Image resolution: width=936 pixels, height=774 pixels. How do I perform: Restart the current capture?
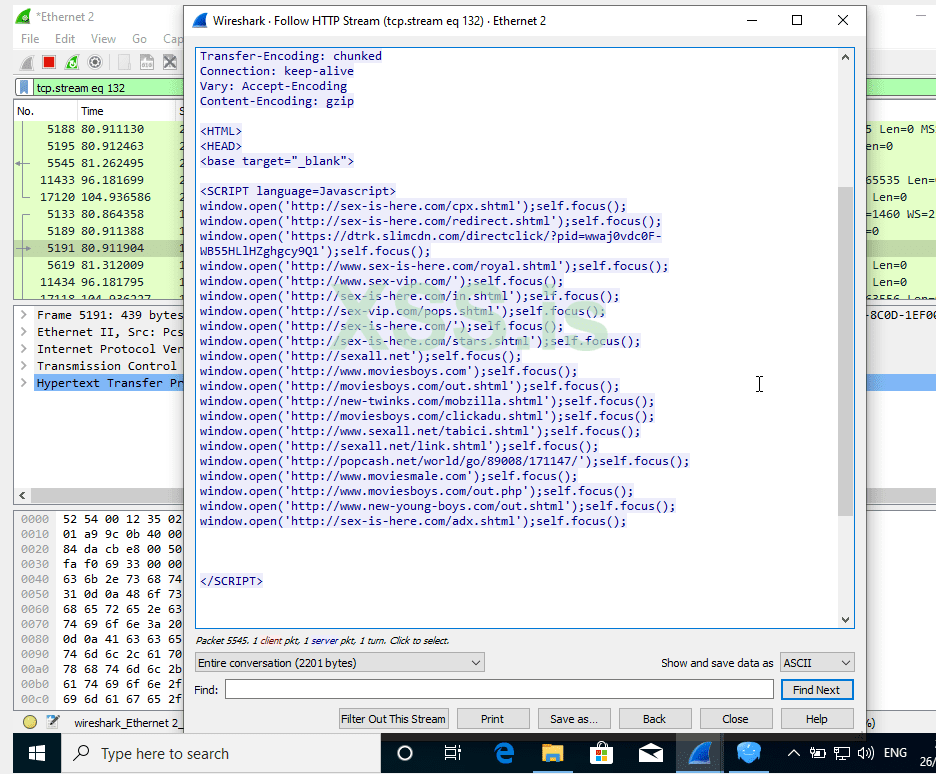pyautogui.click(x=70, y=62)
